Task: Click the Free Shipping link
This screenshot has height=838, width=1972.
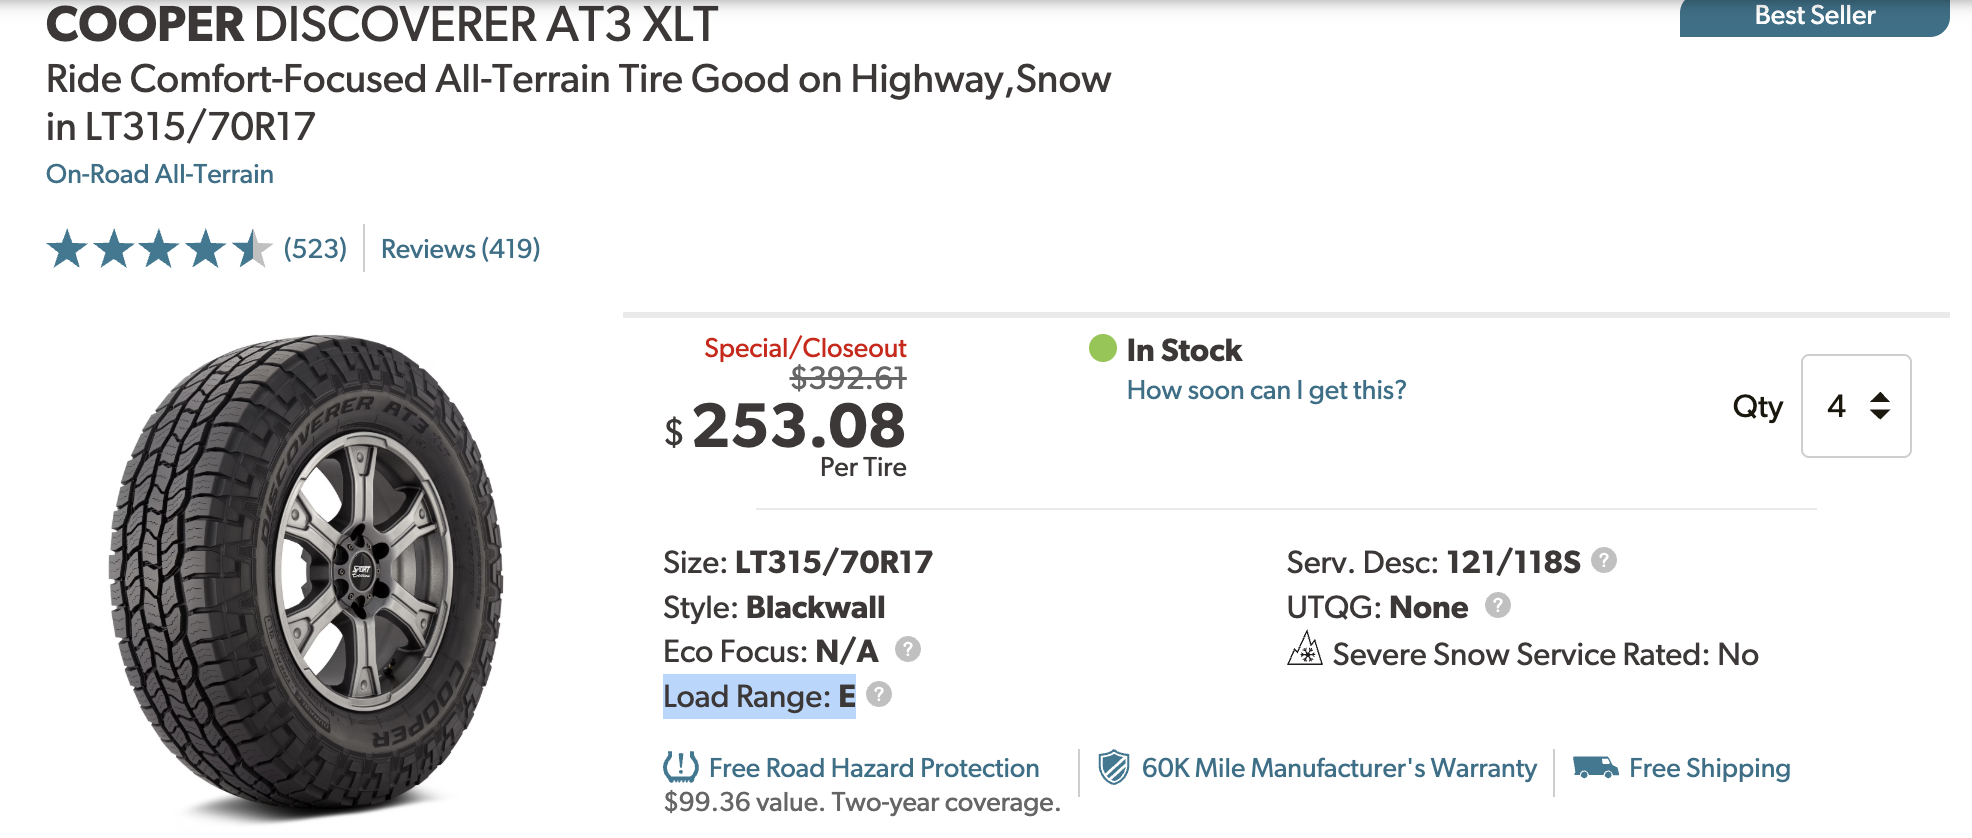Action: click(1709, 768)
